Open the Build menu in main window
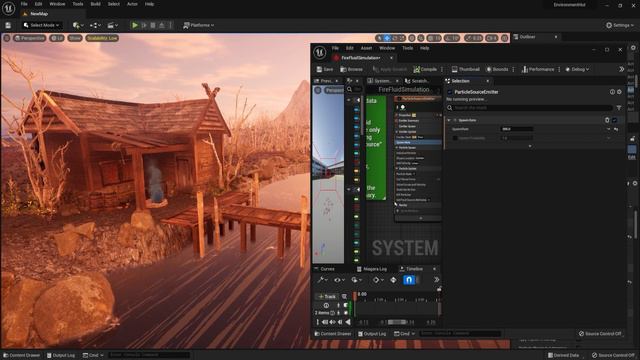 coord(96,4)
